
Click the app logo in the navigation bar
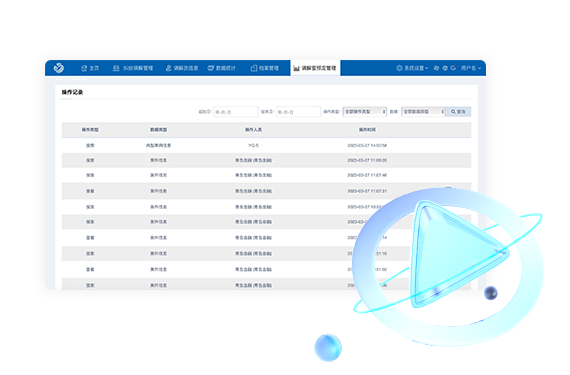point(59,68)
